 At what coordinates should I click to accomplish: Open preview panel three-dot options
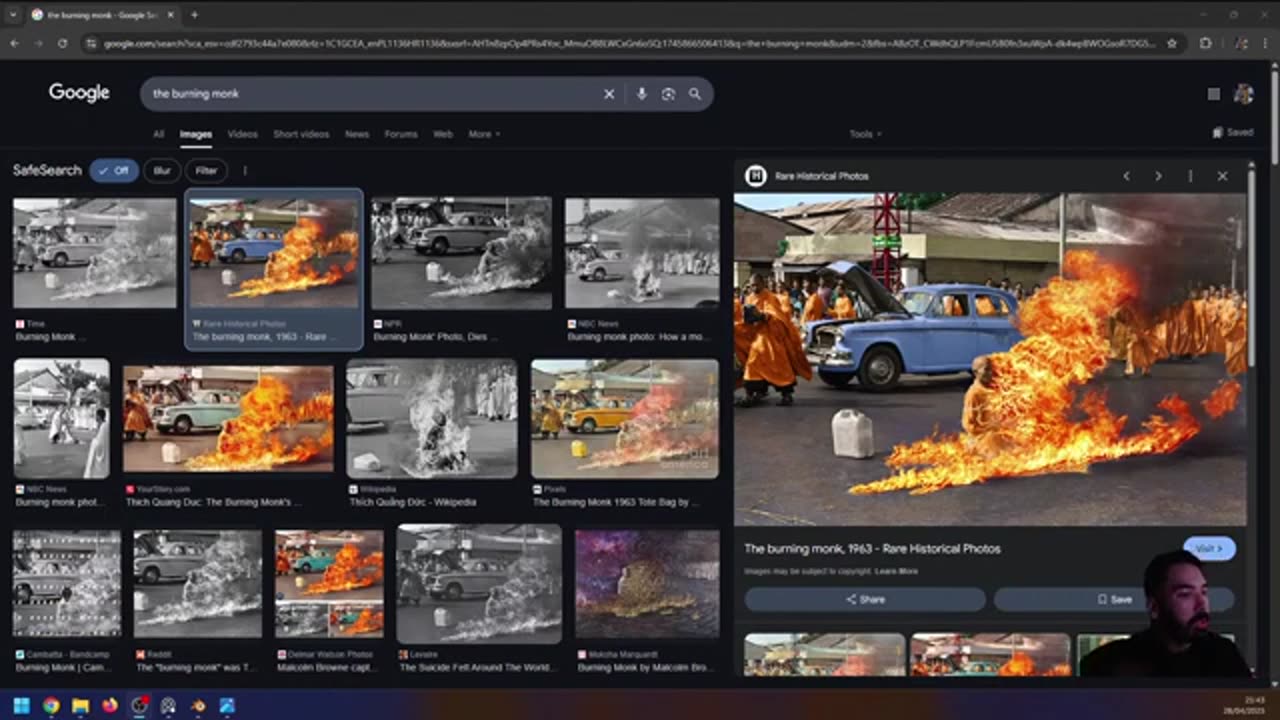[x=1190, y=176]
